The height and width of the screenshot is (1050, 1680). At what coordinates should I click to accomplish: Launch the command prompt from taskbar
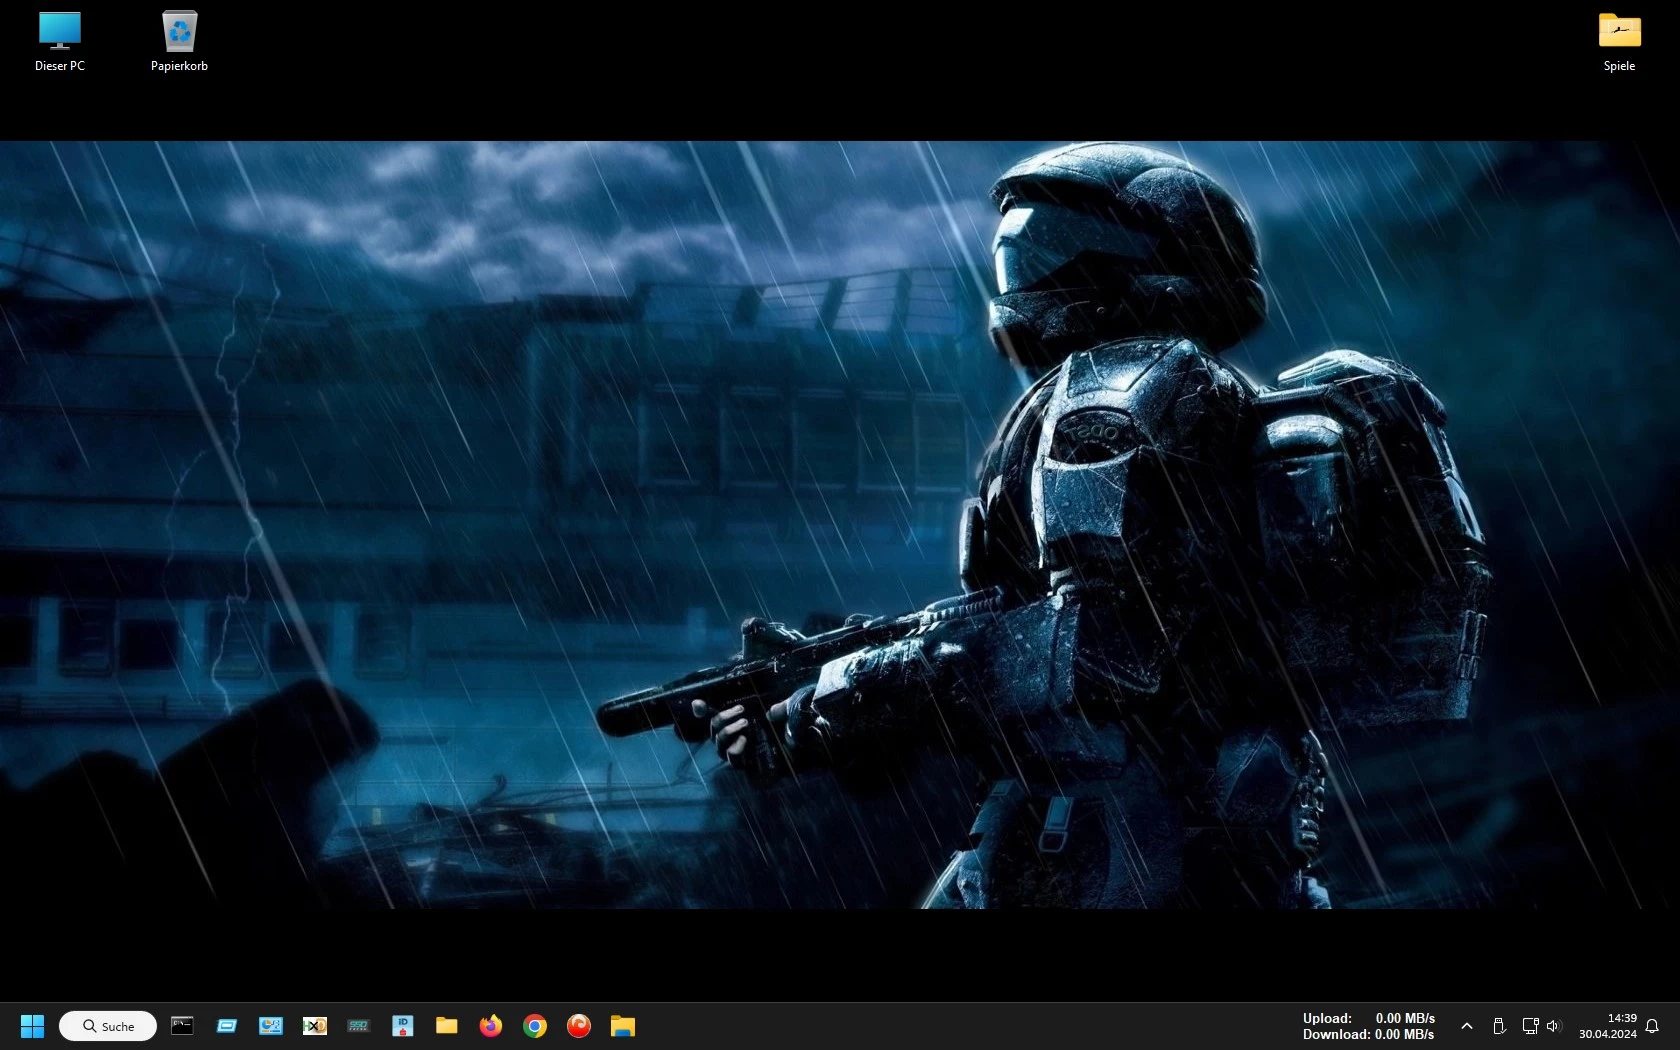click(x=182, y=1025)
